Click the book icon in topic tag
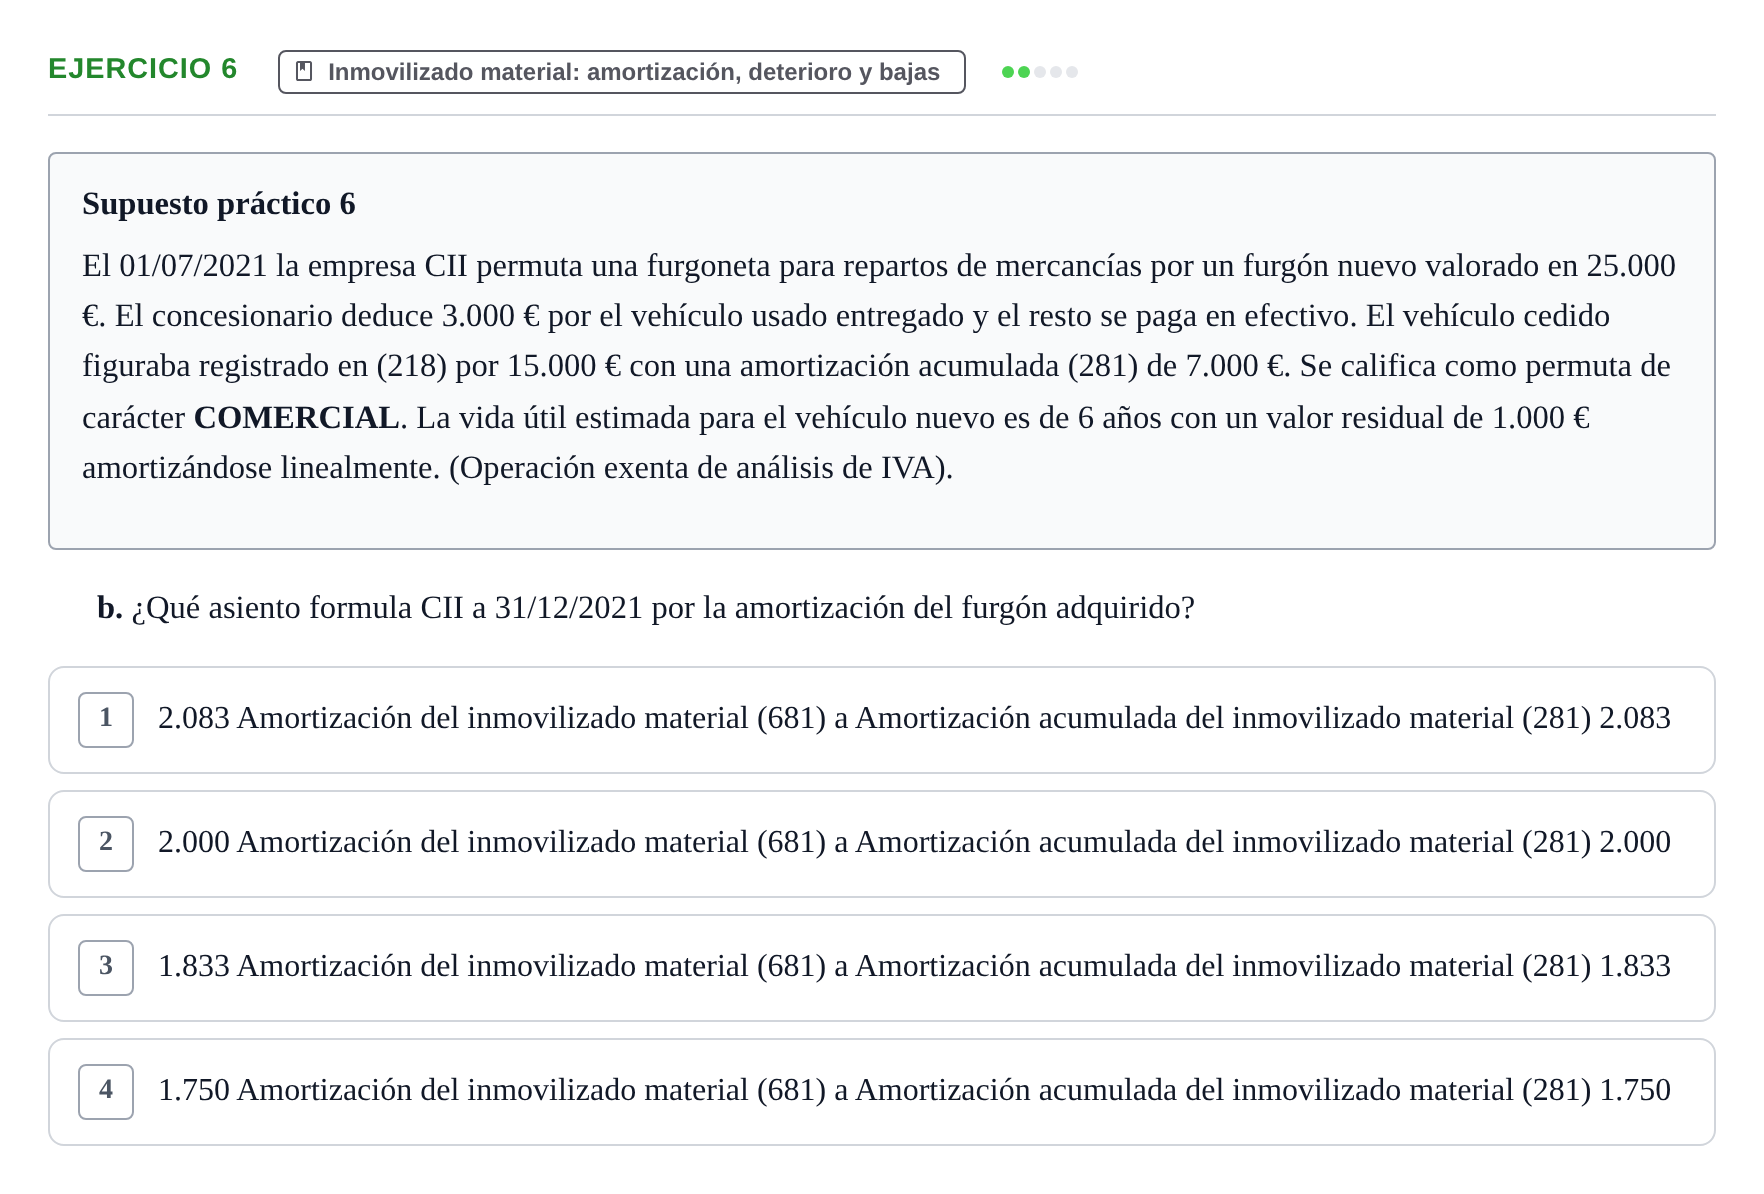Viewport: 1764px width, 1194px height. 305,72
